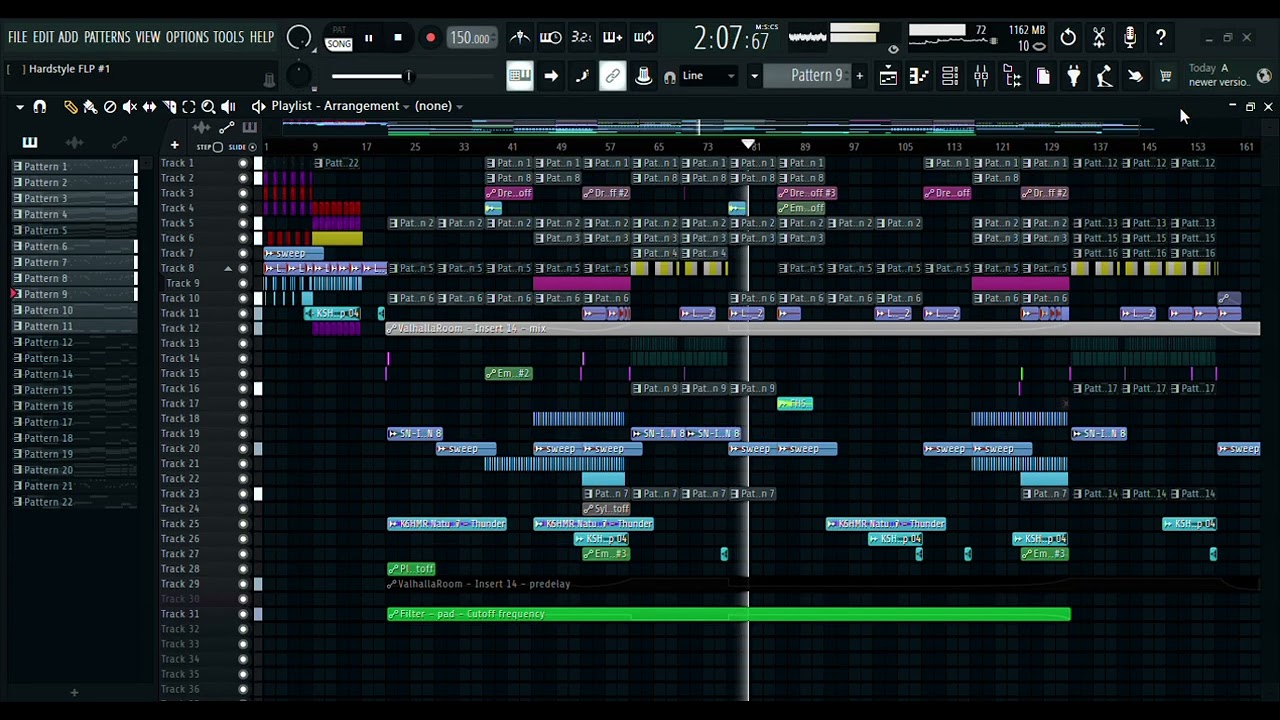The width and height of the screenshot is (1280, 720).
Task: Open the playlist options menu arrow
Action: (20, 106)
